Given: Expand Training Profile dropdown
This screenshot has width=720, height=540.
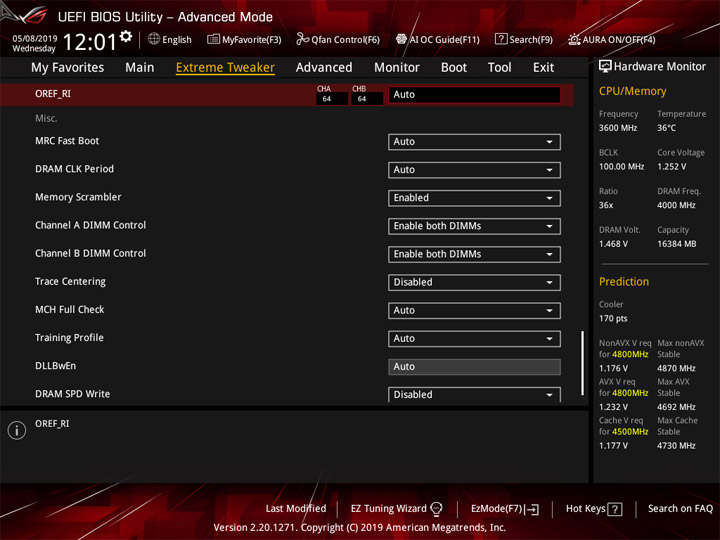Looking at the screenshot, I should 474,339.
